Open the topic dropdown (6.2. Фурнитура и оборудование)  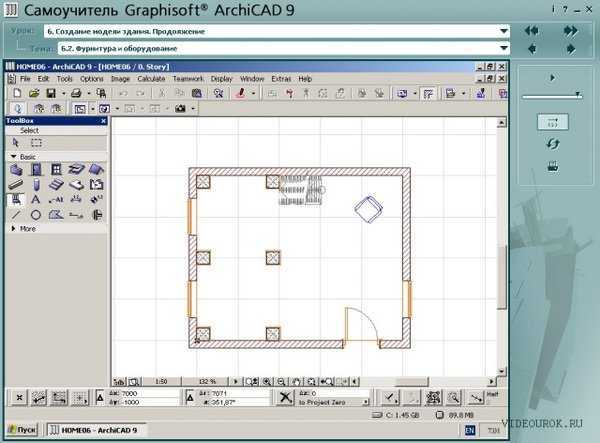504,48
